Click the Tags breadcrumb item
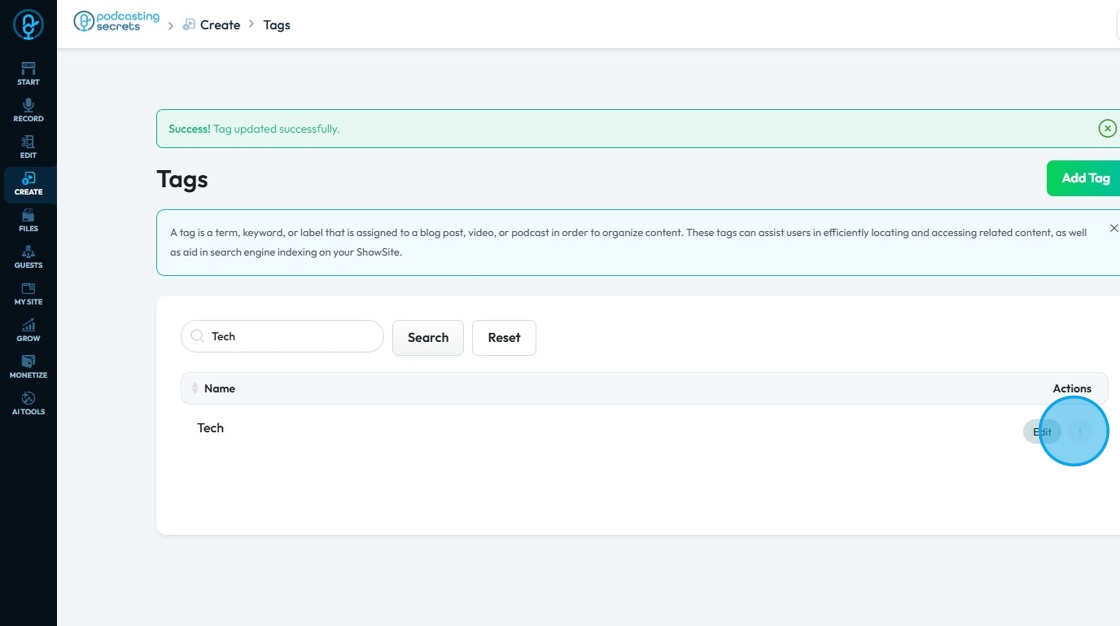 click(276, 25)
